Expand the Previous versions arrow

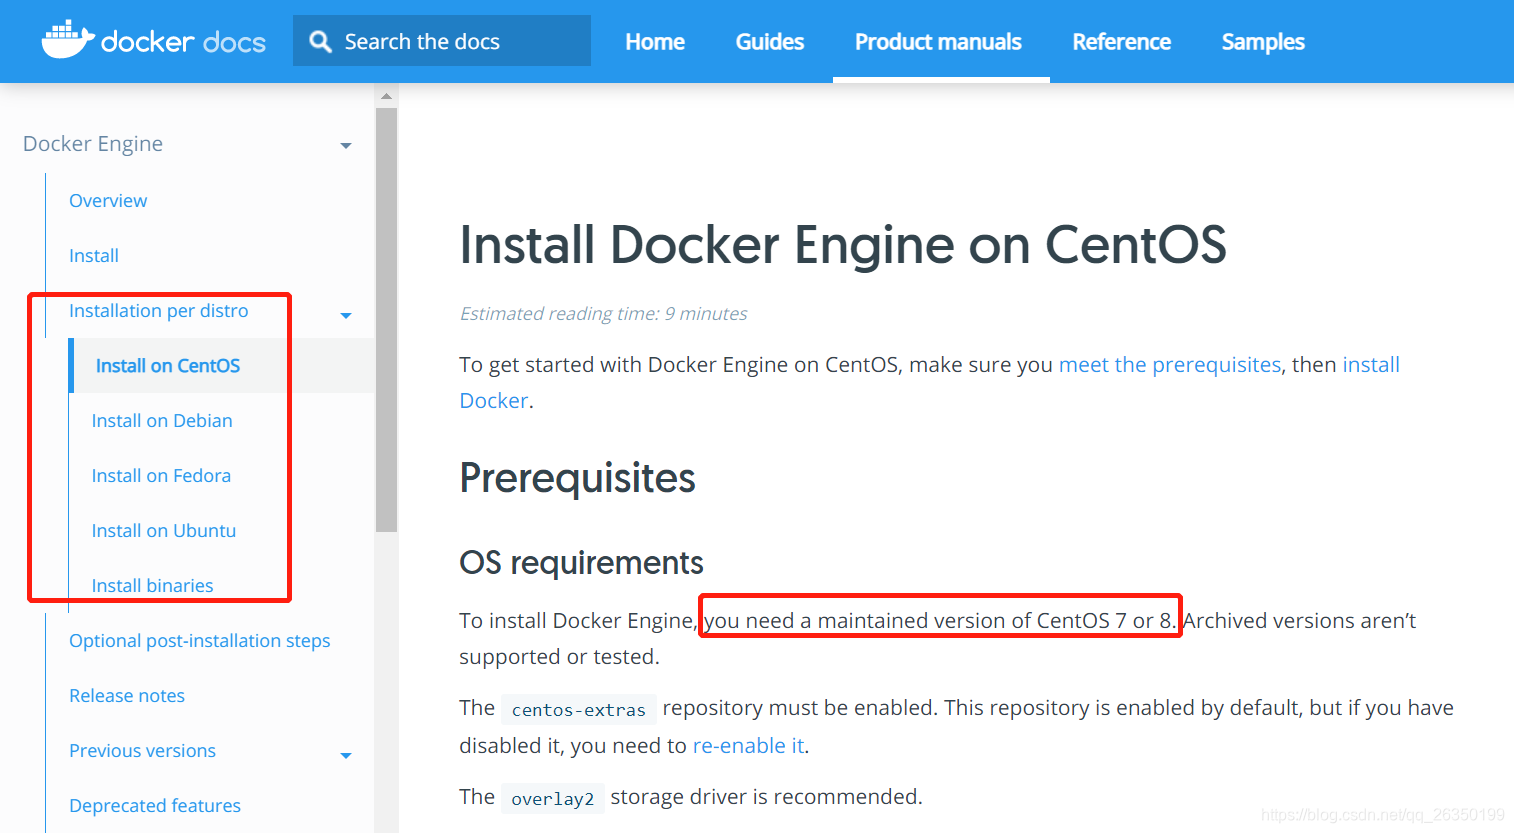(346, 756)
